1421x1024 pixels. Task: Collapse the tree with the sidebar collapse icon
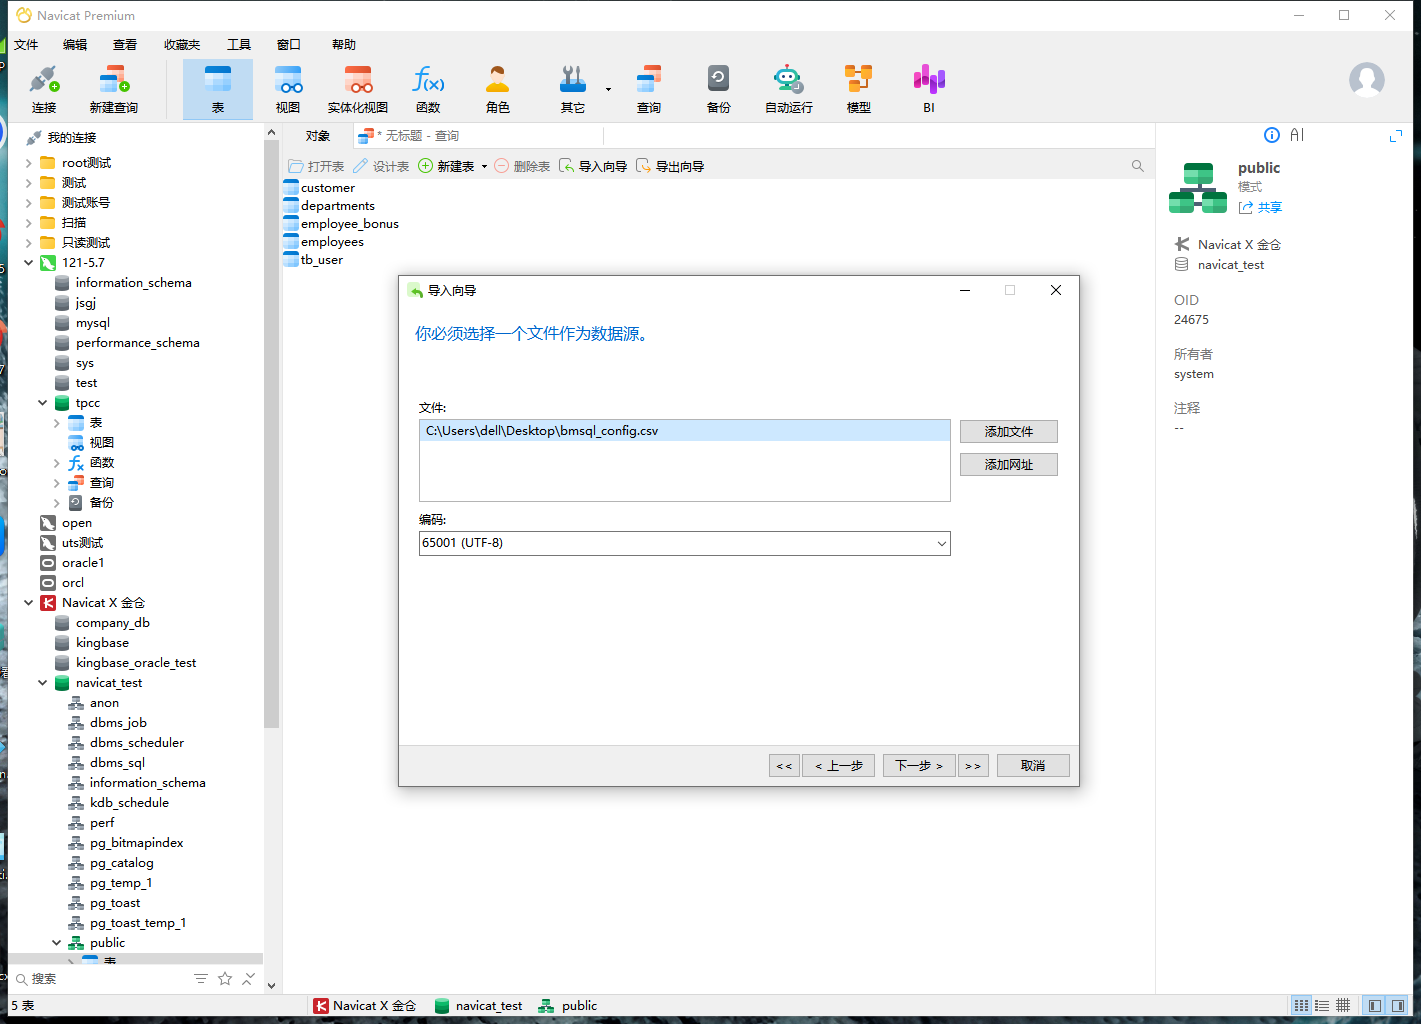tap(249, 978)
